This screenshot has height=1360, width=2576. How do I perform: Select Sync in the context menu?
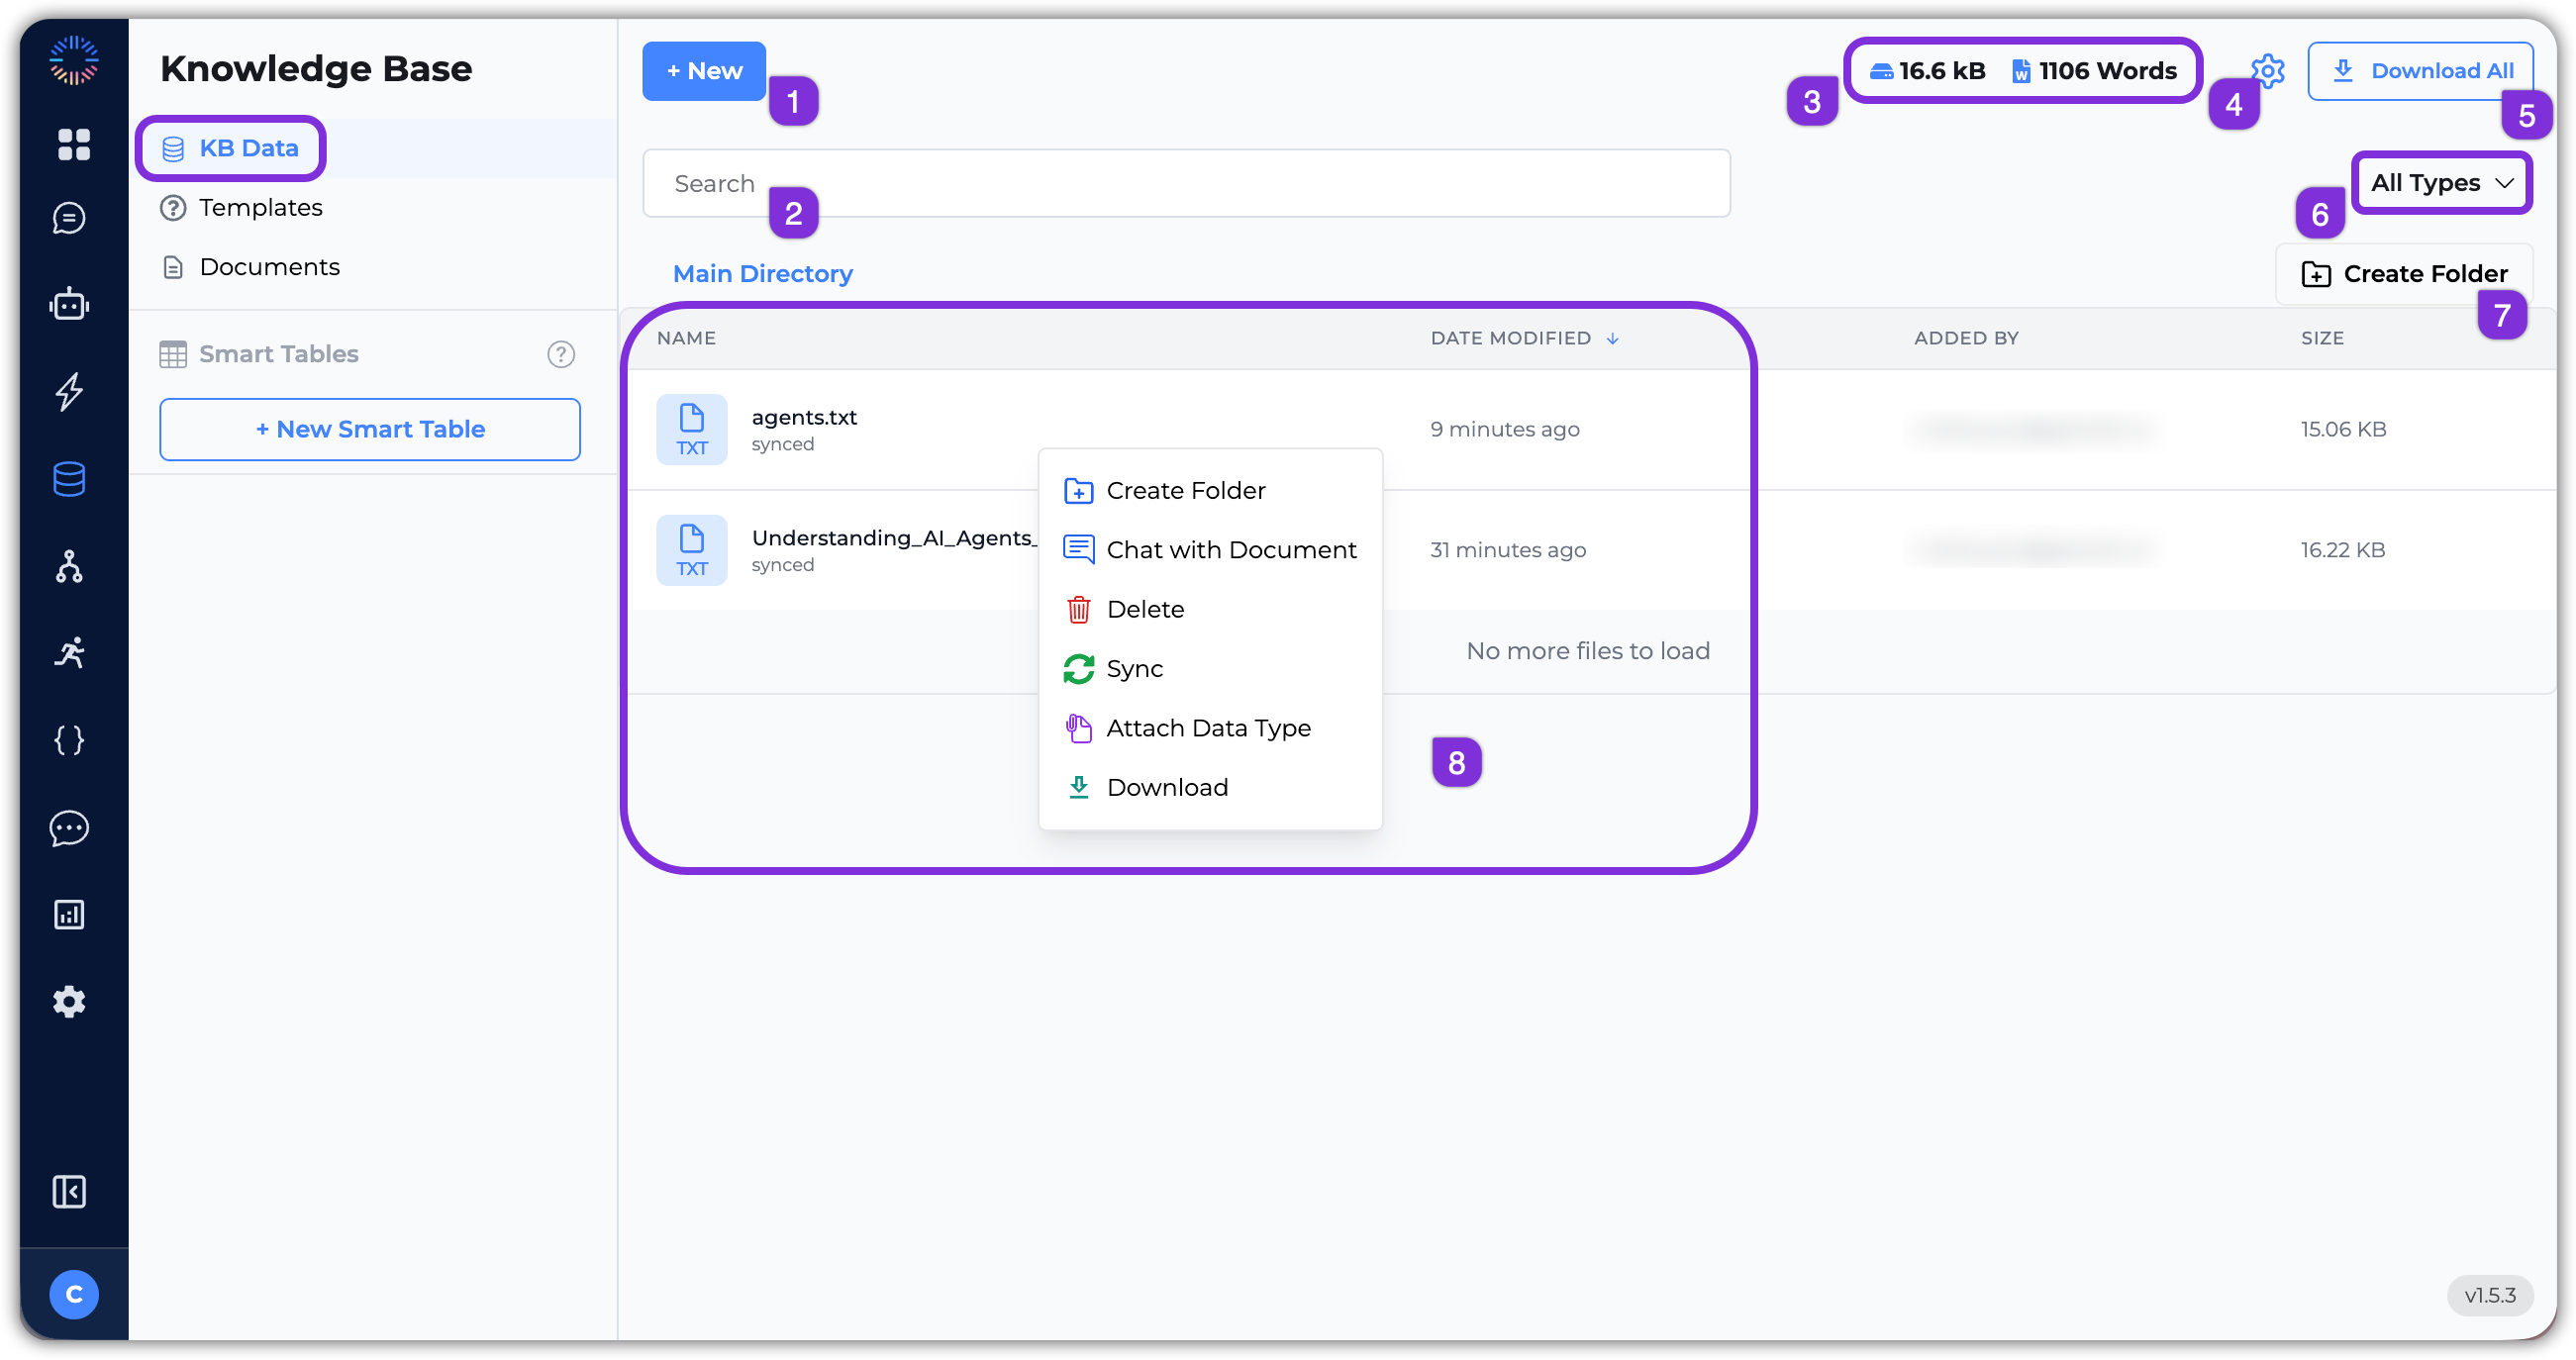click(1134, 669)
